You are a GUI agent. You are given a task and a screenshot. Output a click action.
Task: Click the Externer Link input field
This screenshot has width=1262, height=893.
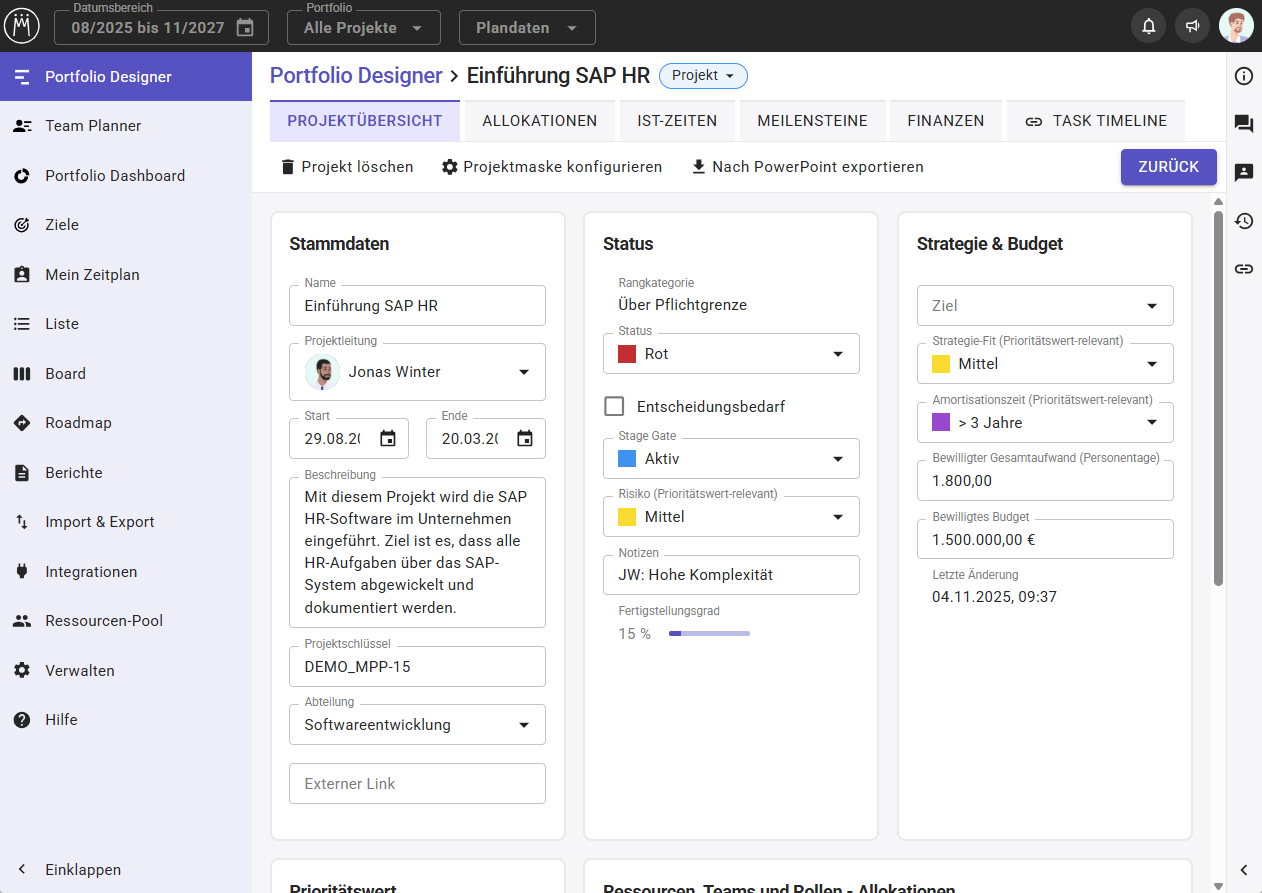click(x=417, y=784)
